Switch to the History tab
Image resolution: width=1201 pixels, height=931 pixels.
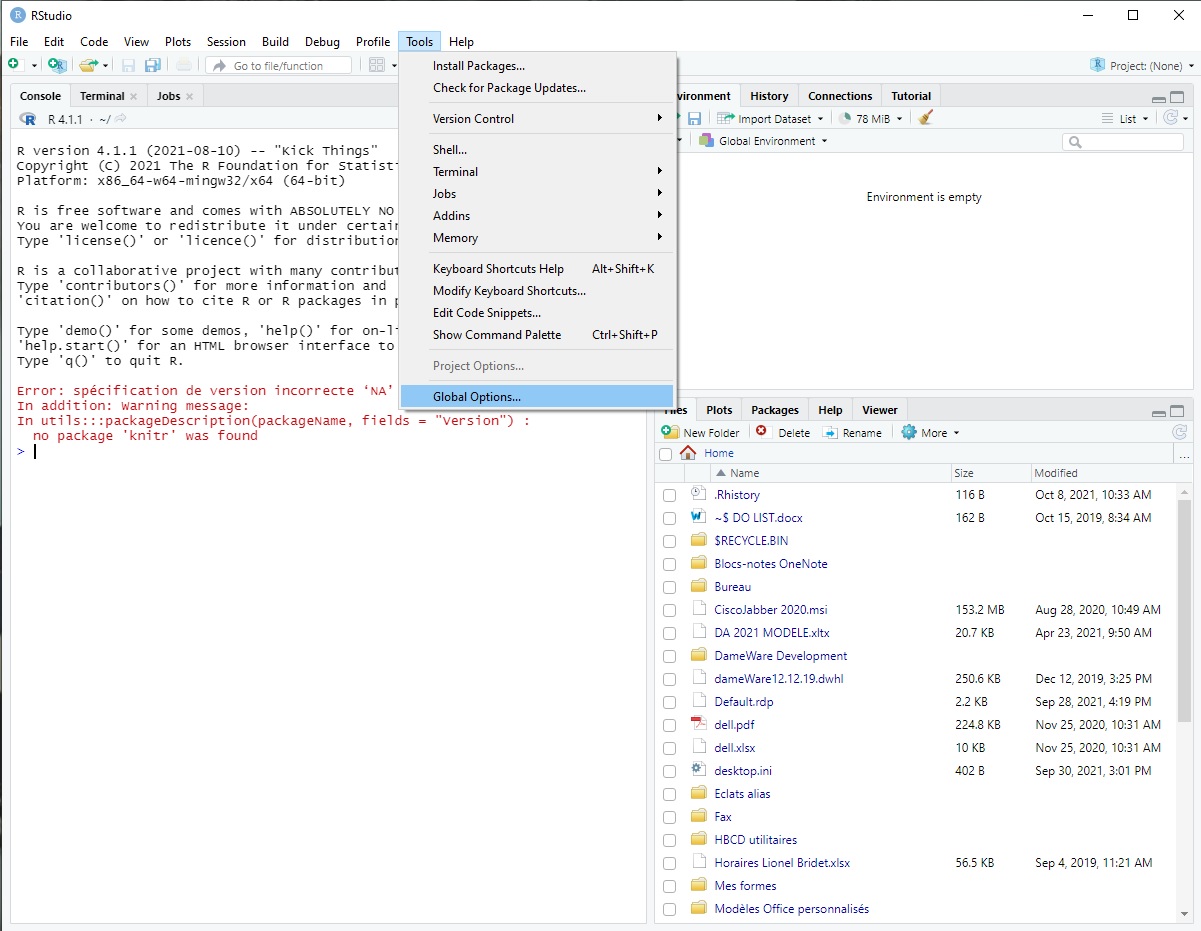point(769,96)
